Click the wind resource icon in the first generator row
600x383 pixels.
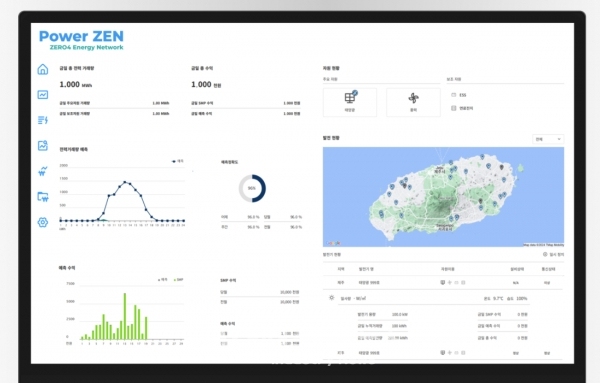(450, 282)
